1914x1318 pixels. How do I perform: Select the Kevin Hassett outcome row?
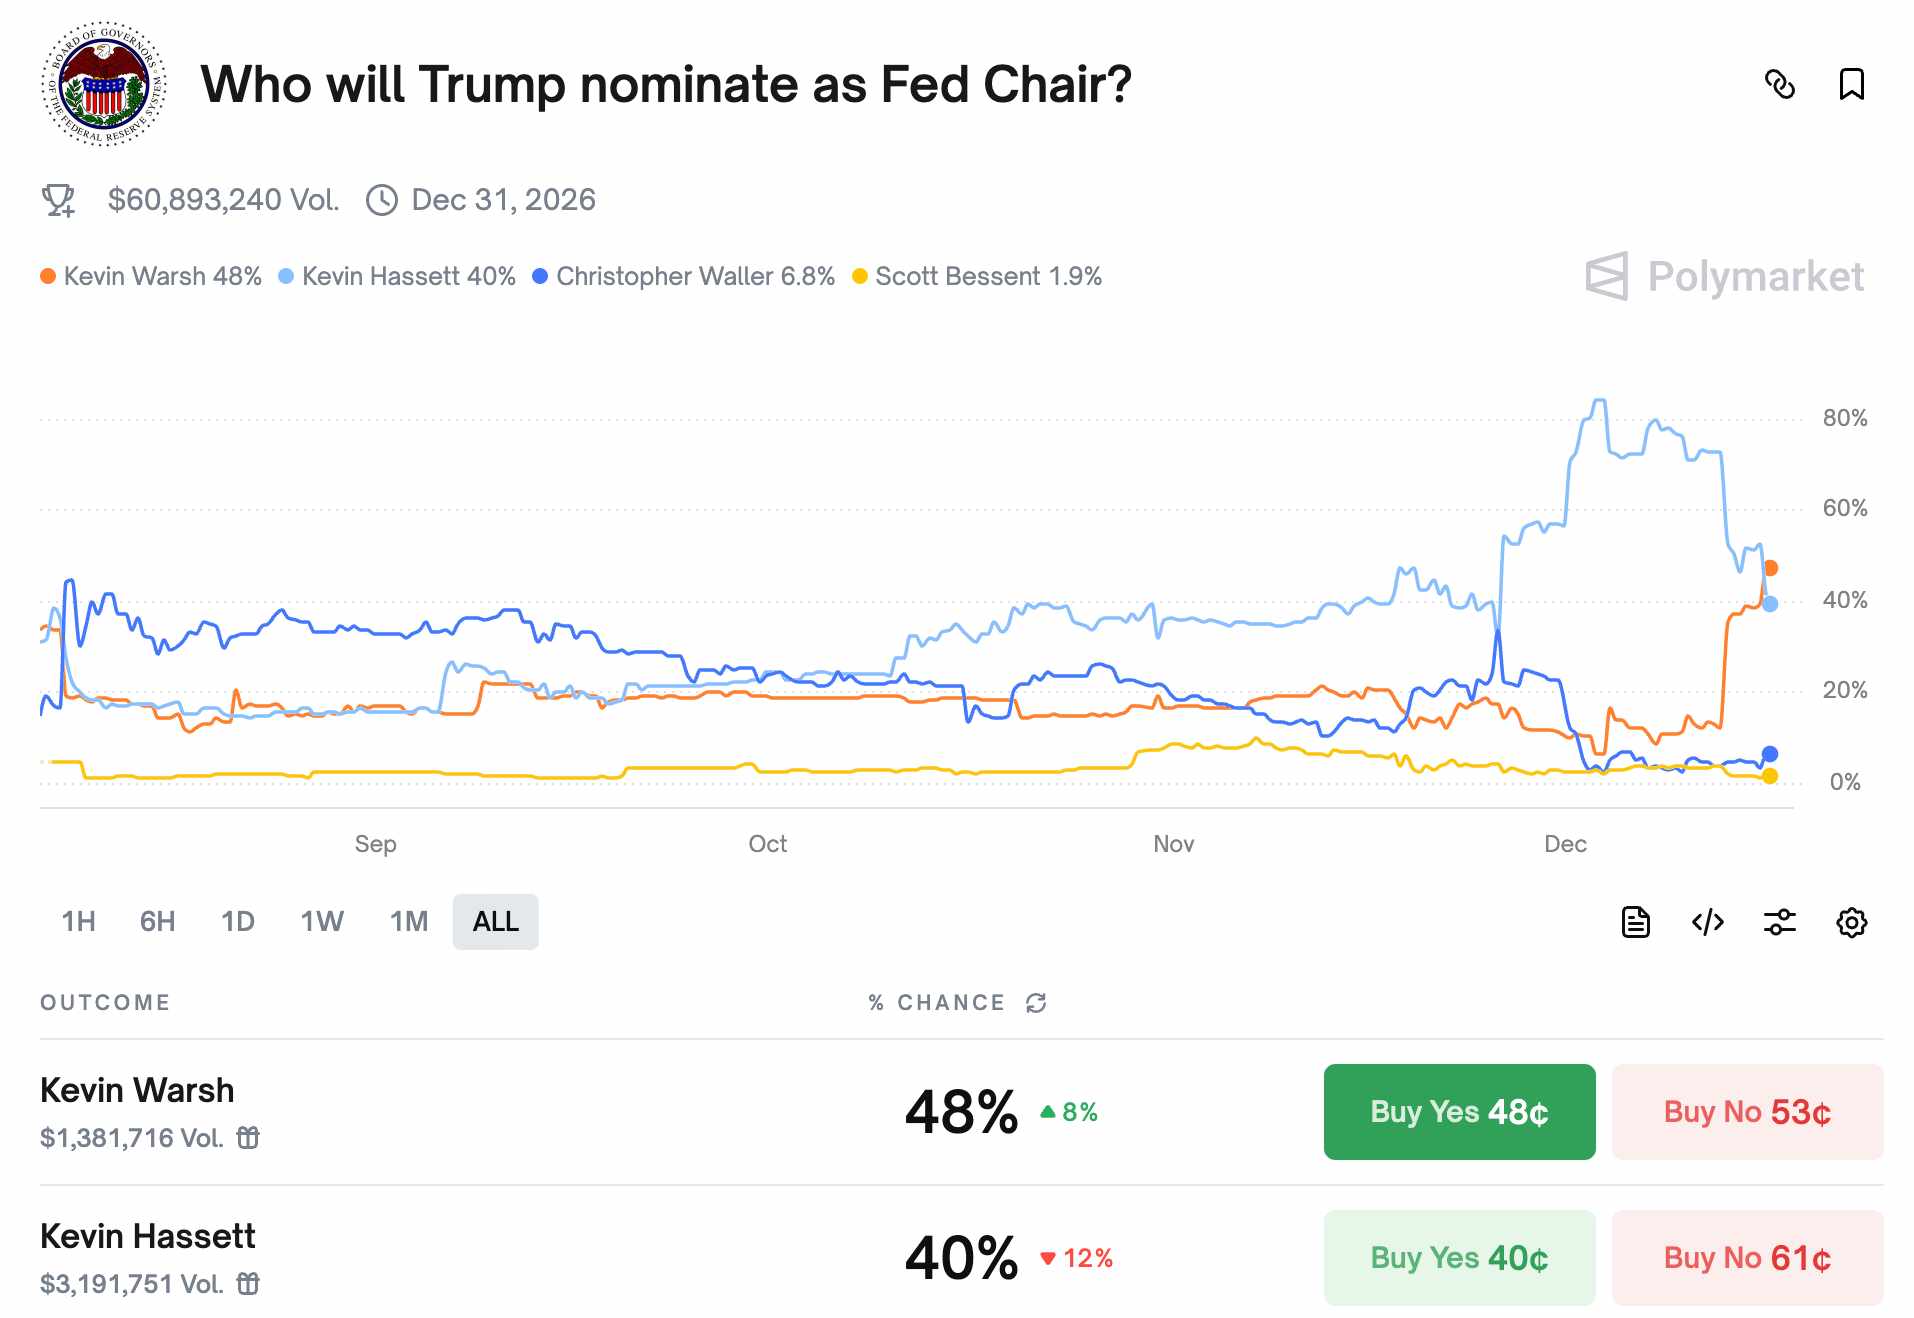coord(147,1236)
